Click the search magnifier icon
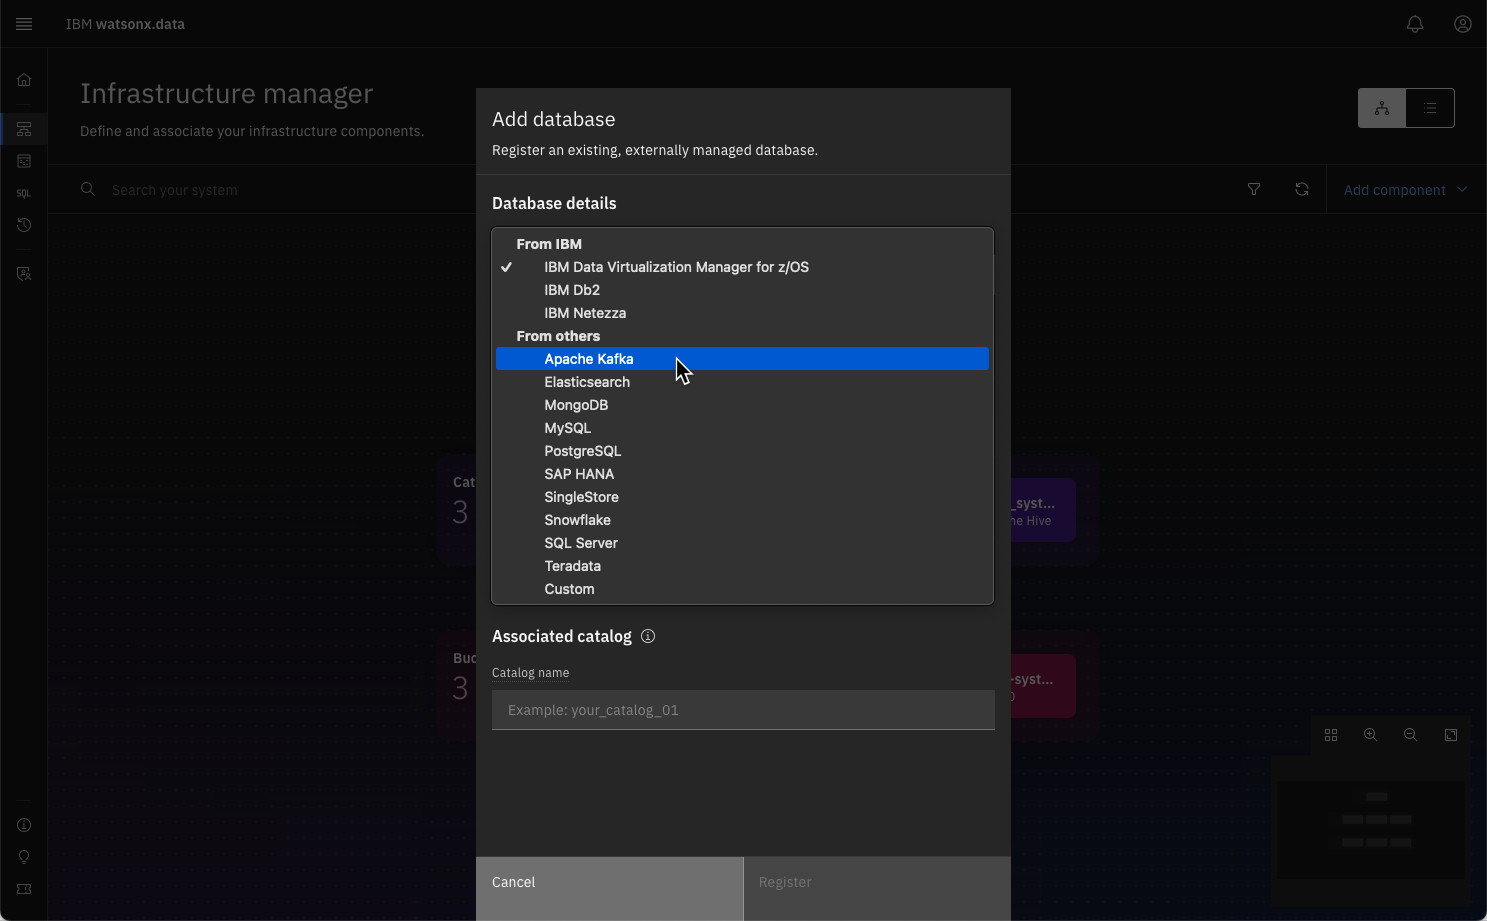 tap(88, 189)
